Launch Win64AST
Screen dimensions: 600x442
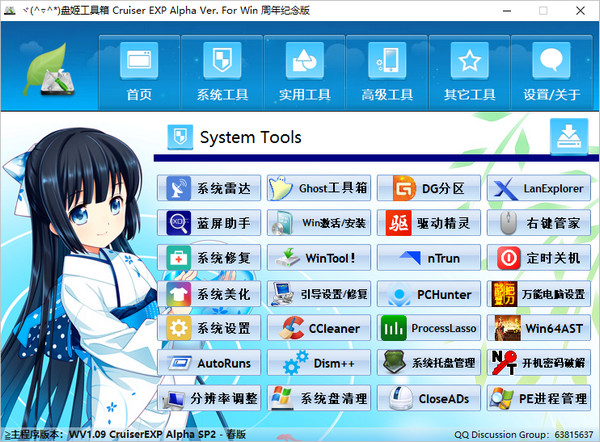(x=539, y=328)
